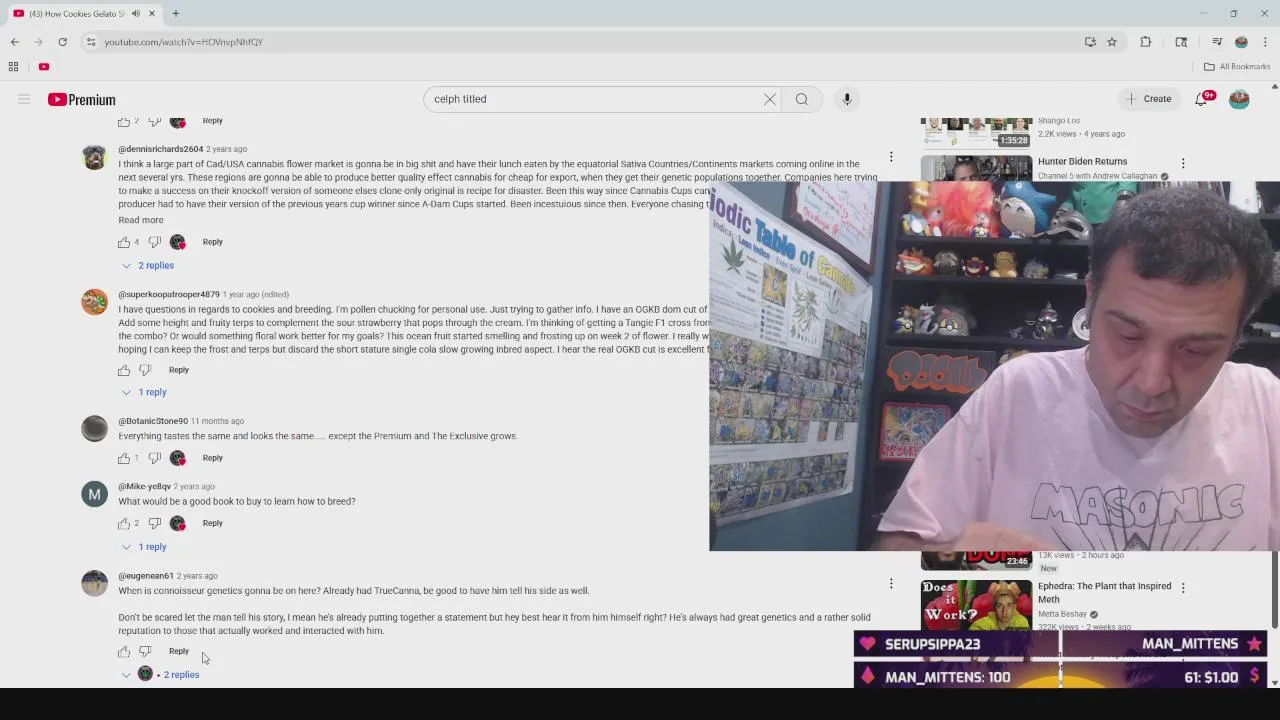Open @BotanicStone90 channel link
Screen dimensions: 1280x720
(153, 421)
